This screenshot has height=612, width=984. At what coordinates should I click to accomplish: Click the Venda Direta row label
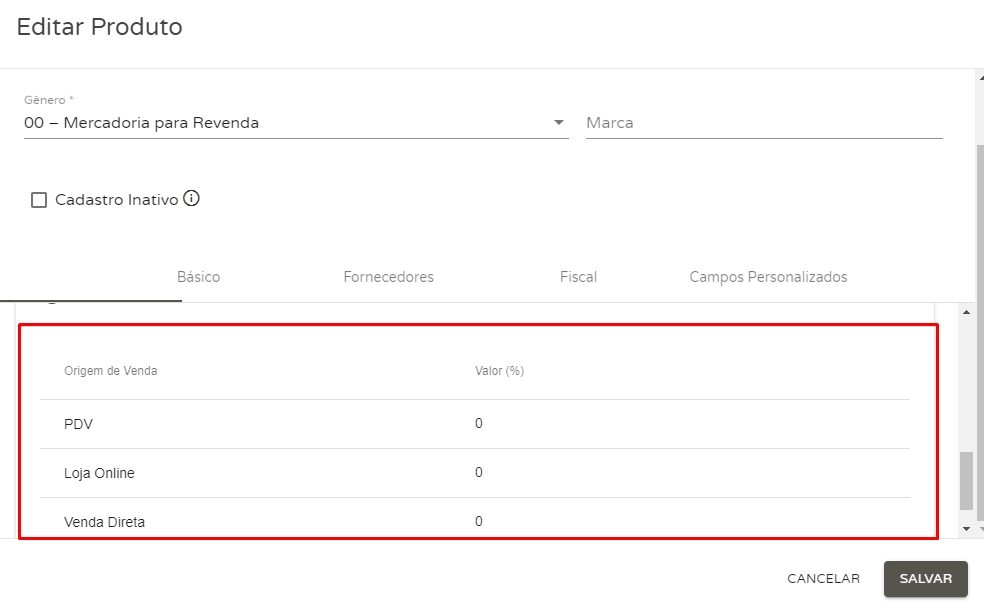104,522
